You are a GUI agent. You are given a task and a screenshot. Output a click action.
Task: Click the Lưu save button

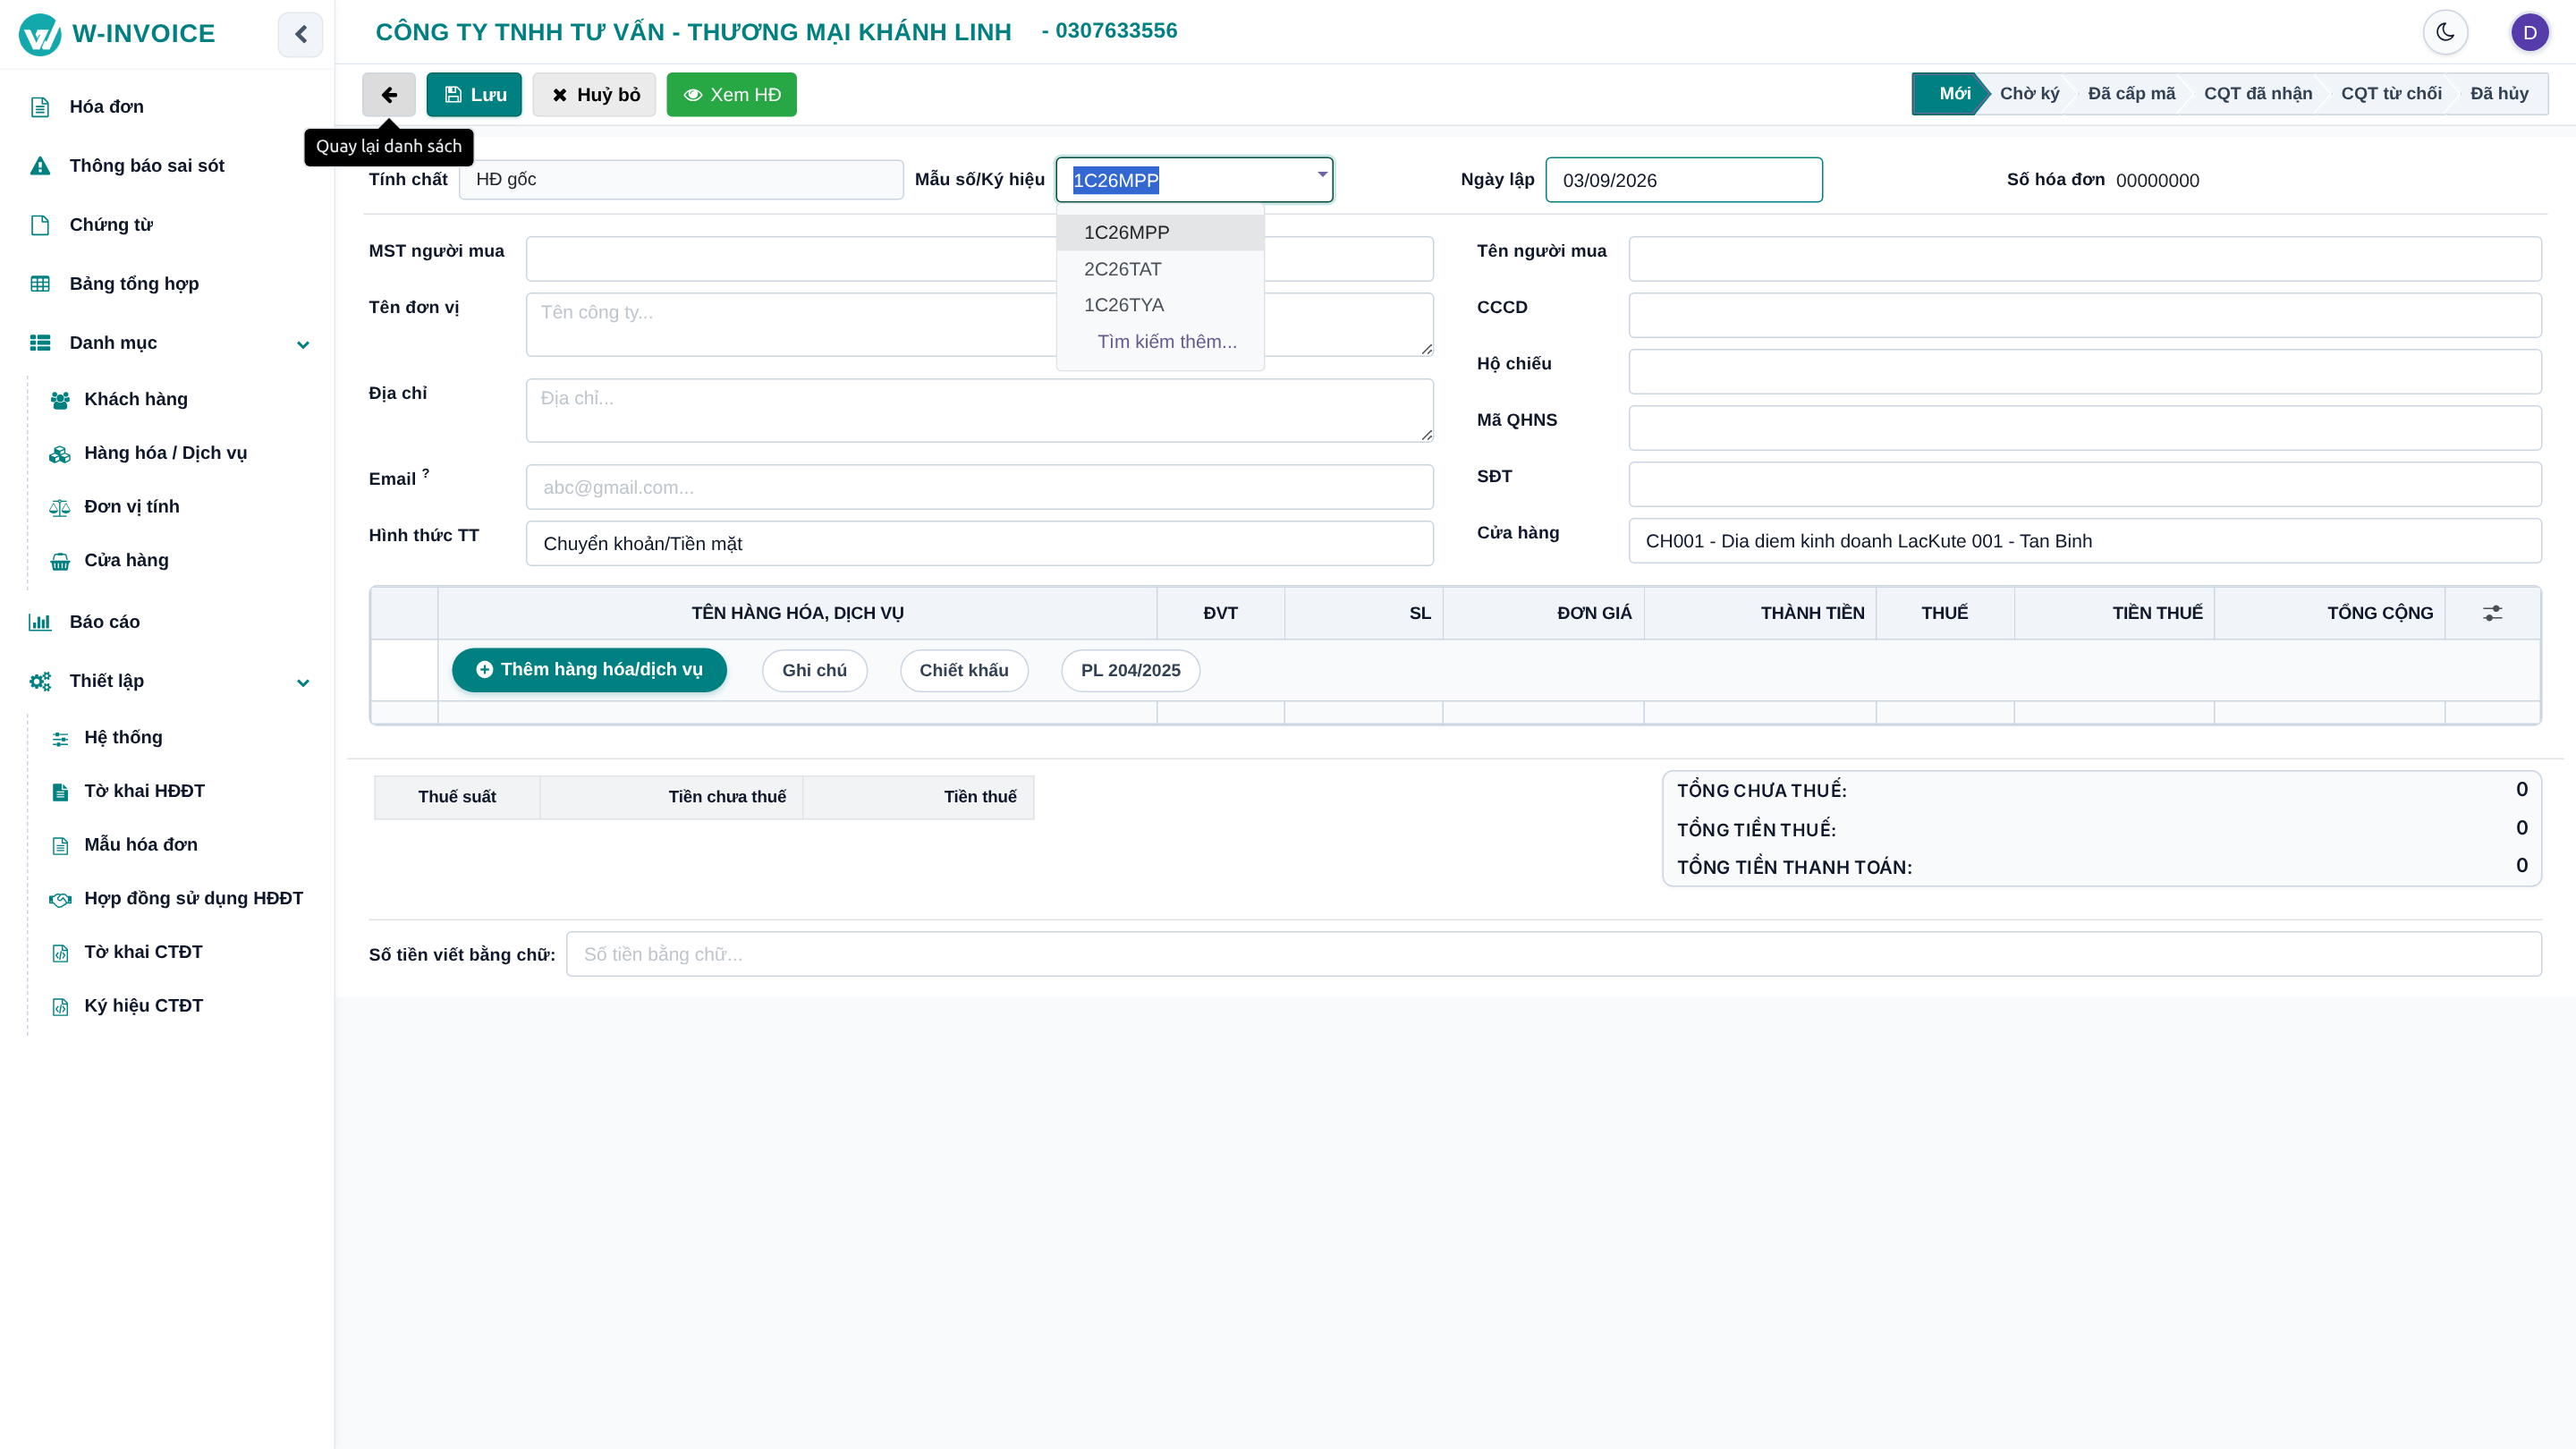click(x=474, y=94)
